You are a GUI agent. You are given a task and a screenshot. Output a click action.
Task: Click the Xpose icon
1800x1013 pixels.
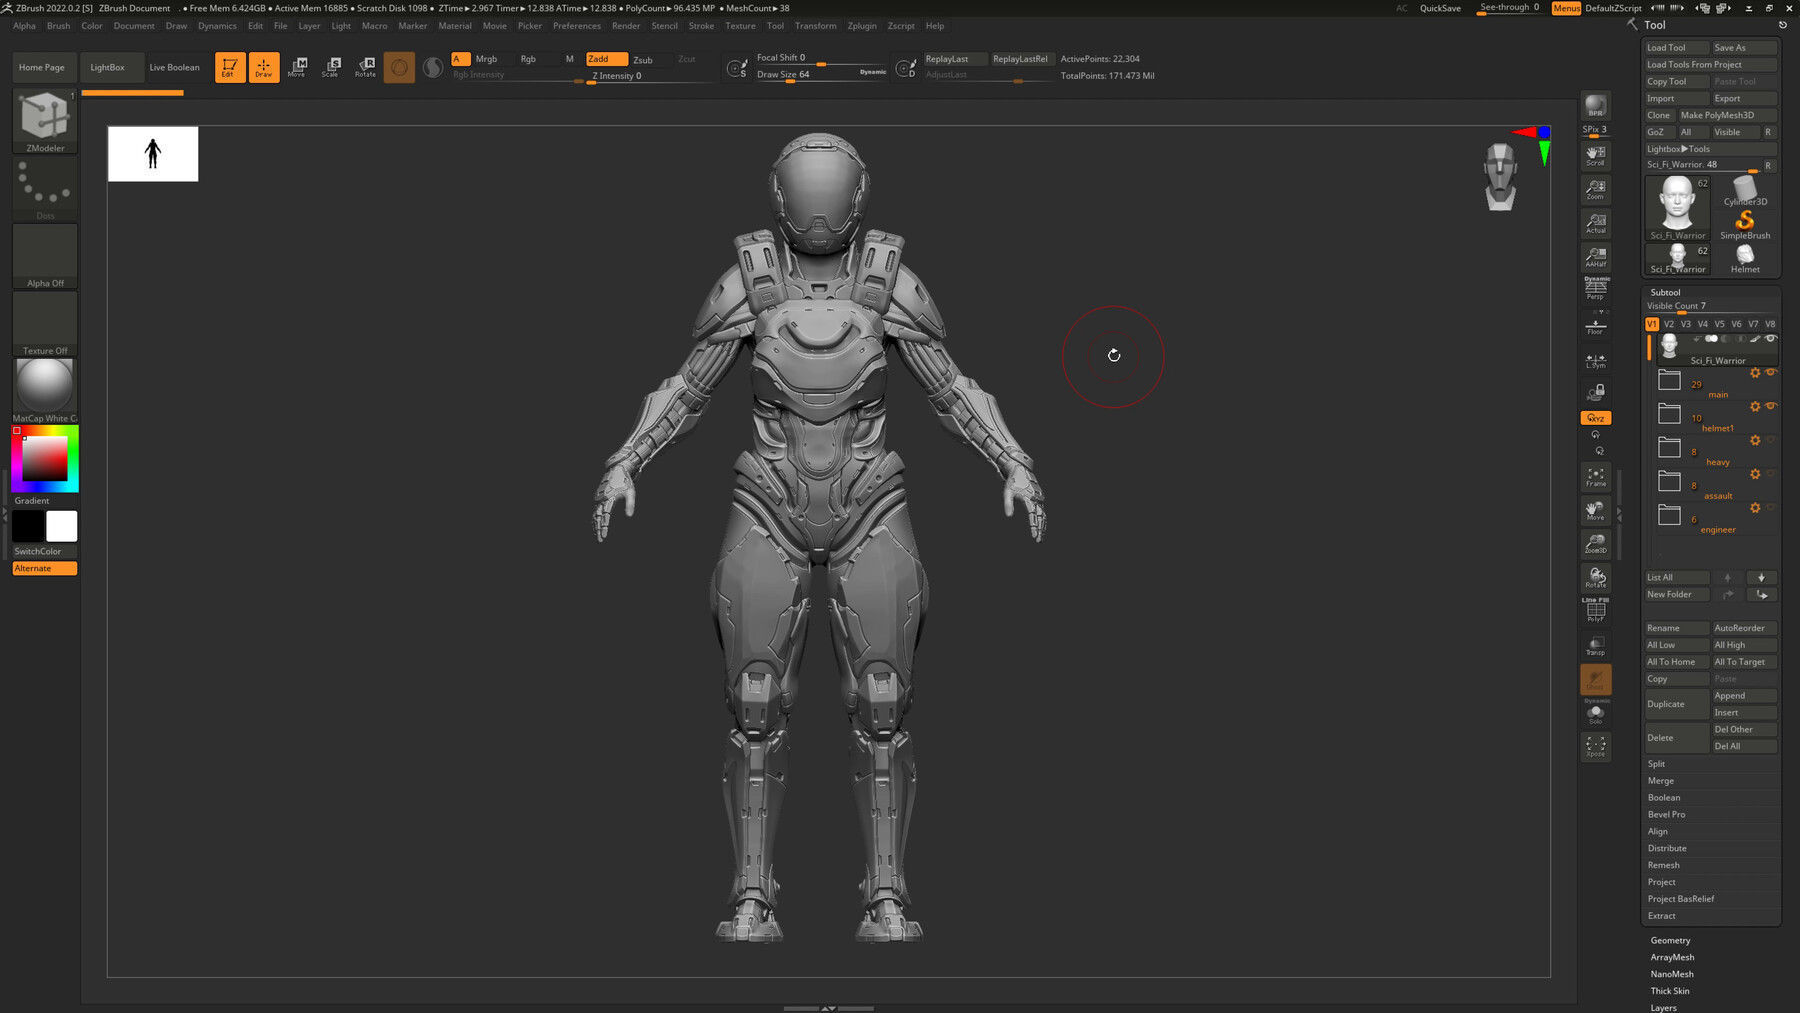tap(1595, 746)
